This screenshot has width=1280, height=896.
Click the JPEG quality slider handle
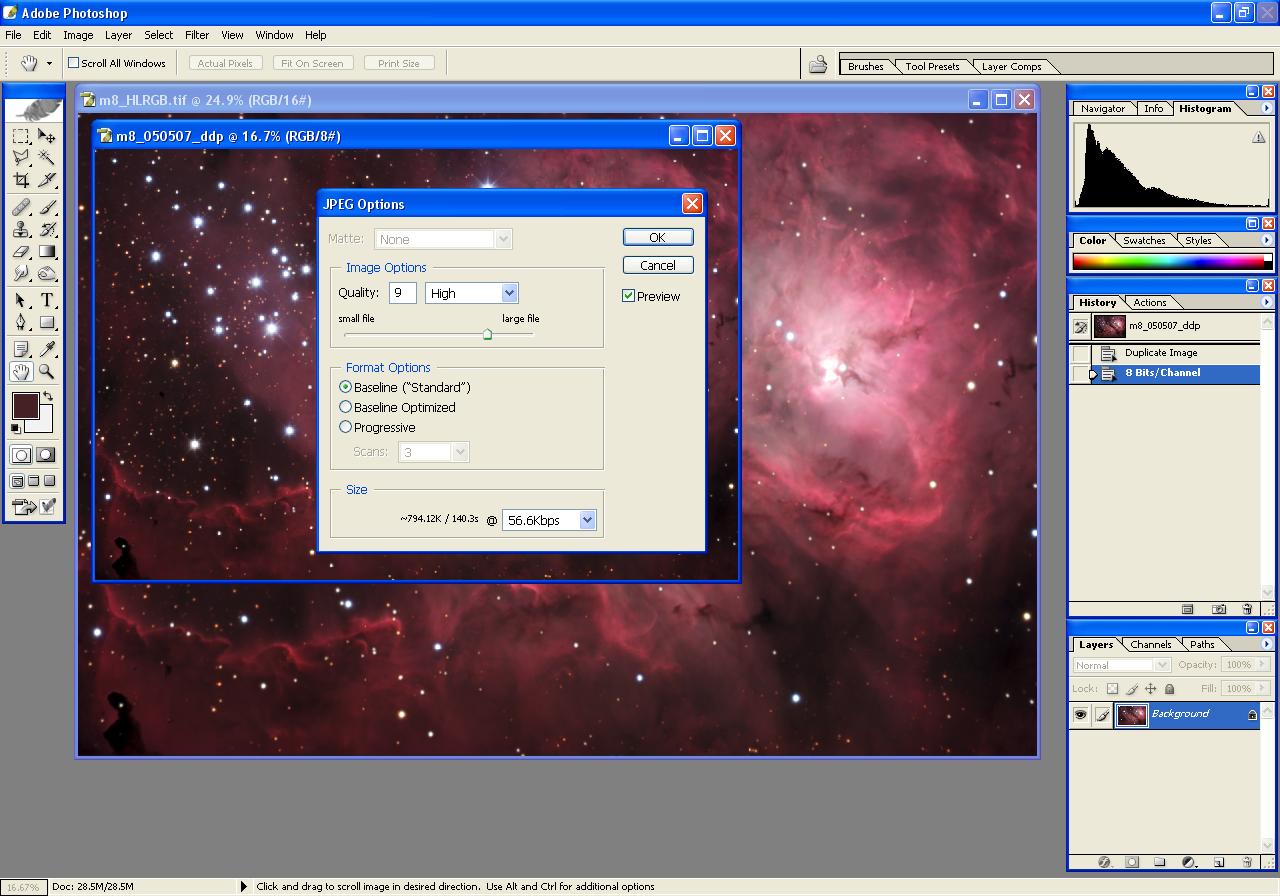tap(487, 335)
